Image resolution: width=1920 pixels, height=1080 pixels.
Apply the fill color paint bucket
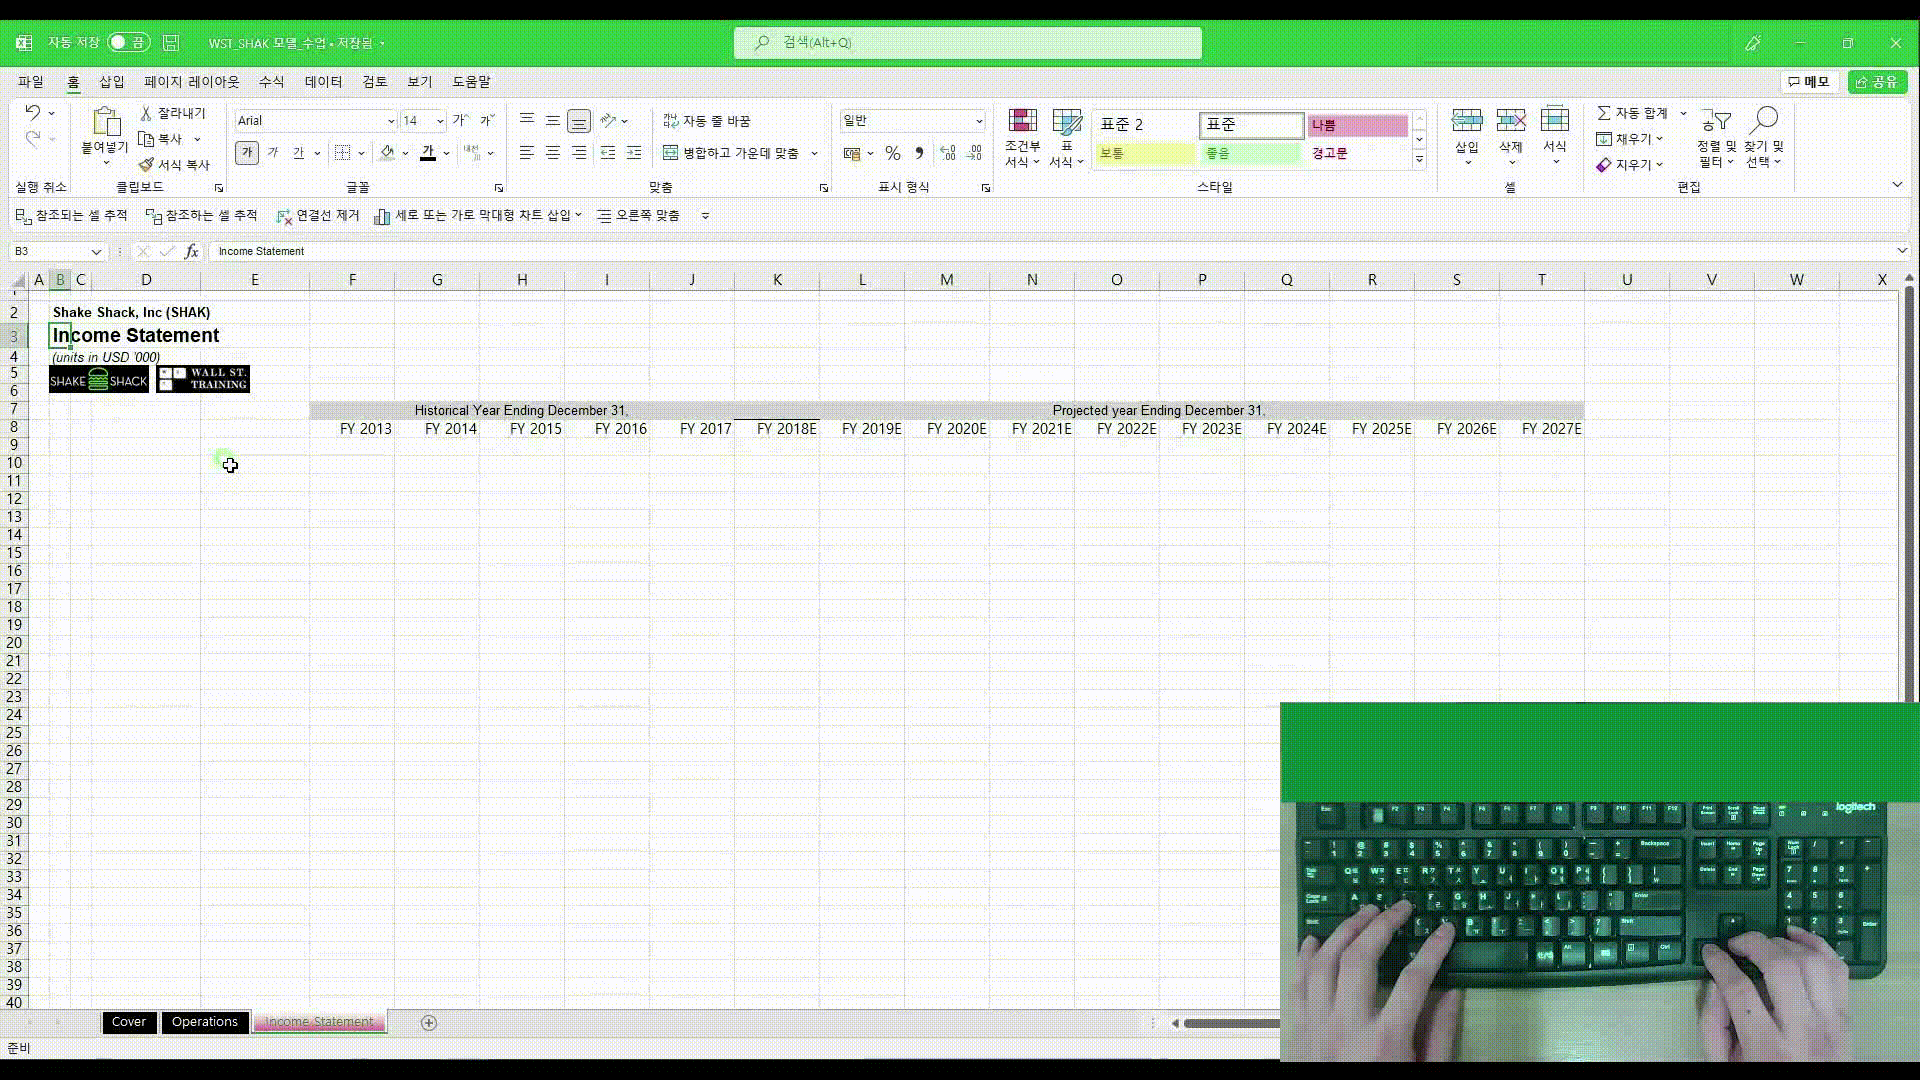(387, 153)
